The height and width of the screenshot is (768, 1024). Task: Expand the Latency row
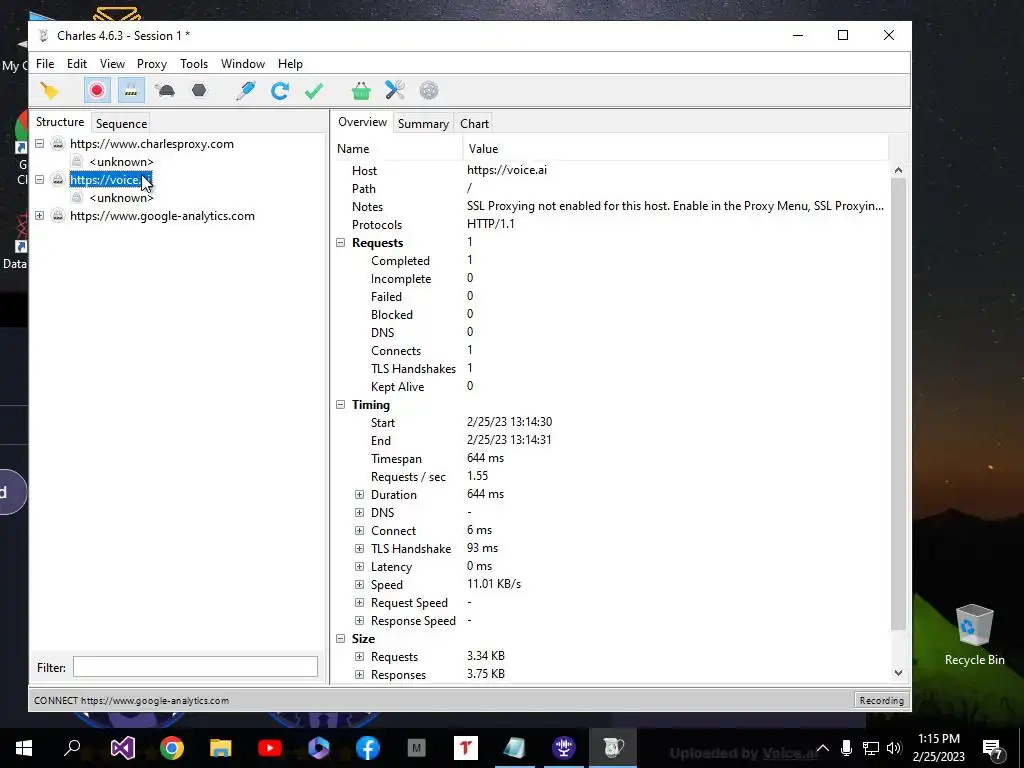(359, 566)
